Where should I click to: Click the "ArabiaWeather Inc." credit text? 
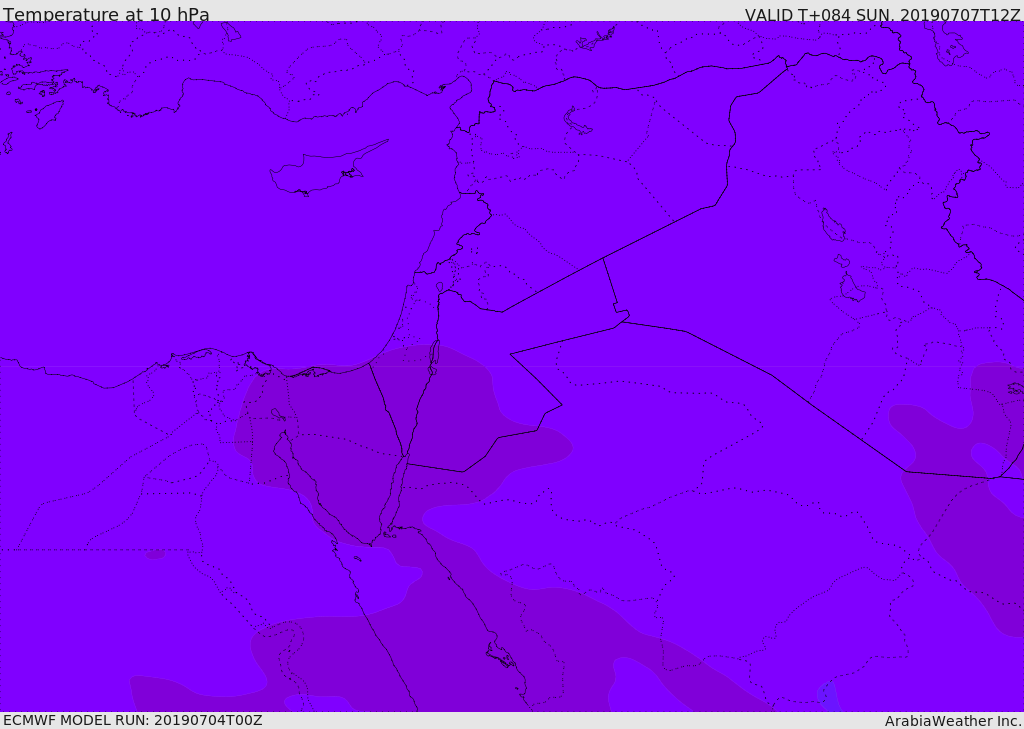(x=953, y=721)
